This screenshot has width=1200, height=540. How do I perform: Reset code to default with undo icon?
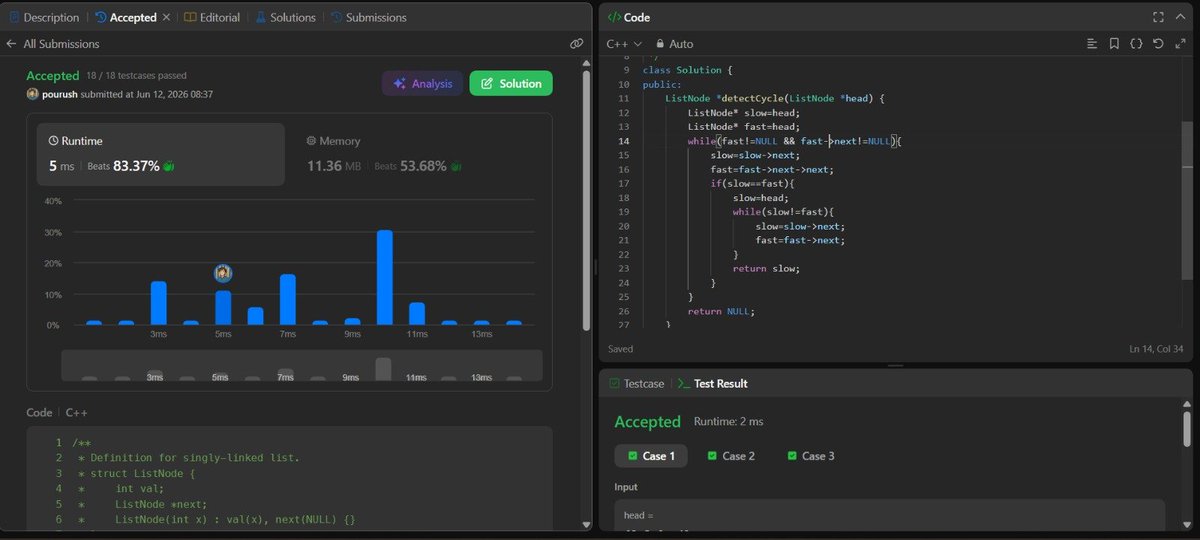(x=1158, y=44)
